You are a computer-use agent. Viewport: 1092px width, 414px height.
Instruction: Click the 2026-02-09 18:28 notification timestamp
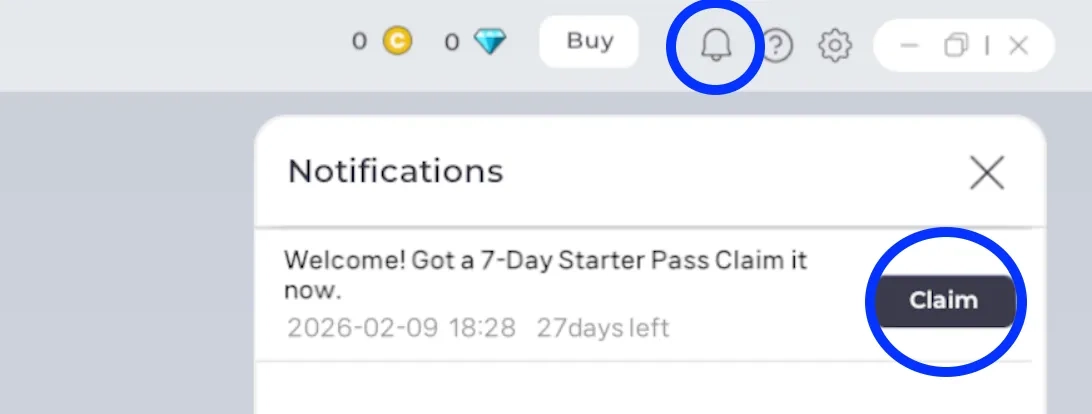click(401, 328)
